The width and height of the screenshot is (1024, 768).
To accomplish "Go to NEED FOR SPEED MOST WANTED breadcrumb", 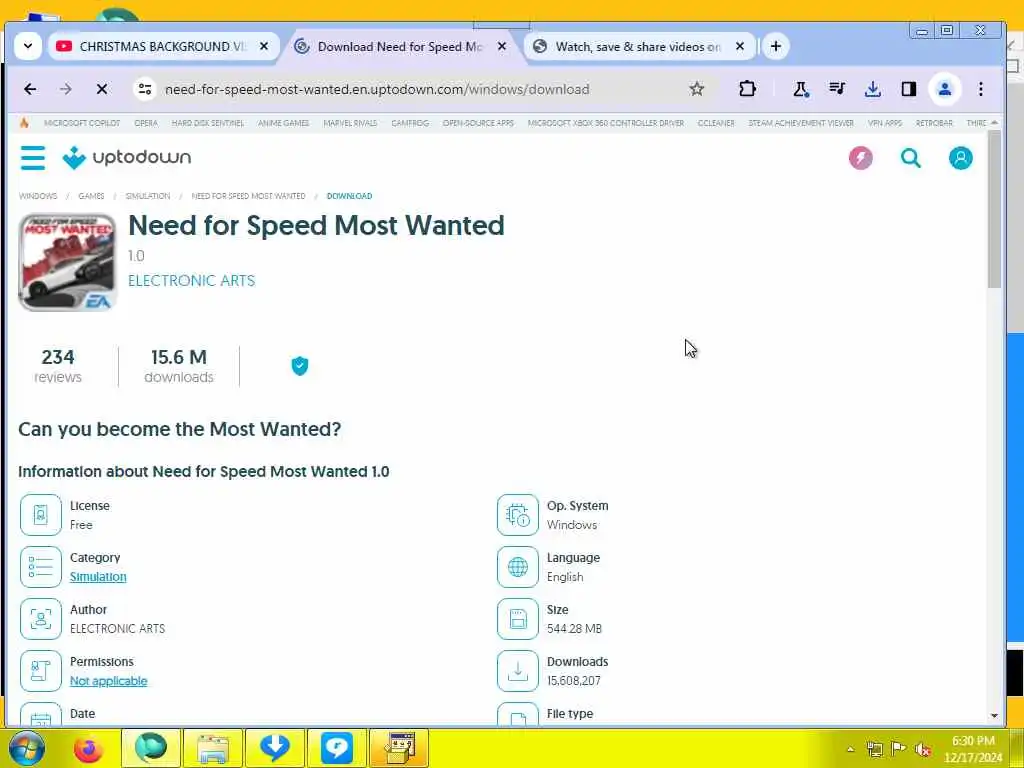I will click(x=248, y=196).
